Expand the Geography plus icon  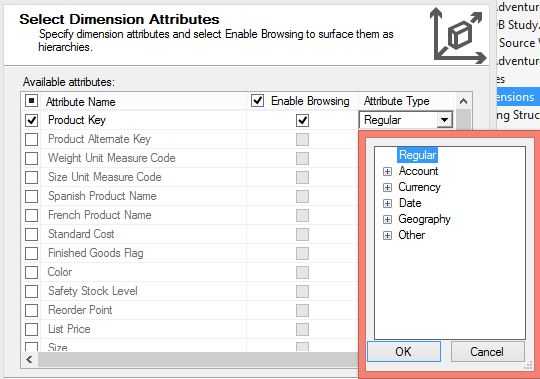(387, 219)
